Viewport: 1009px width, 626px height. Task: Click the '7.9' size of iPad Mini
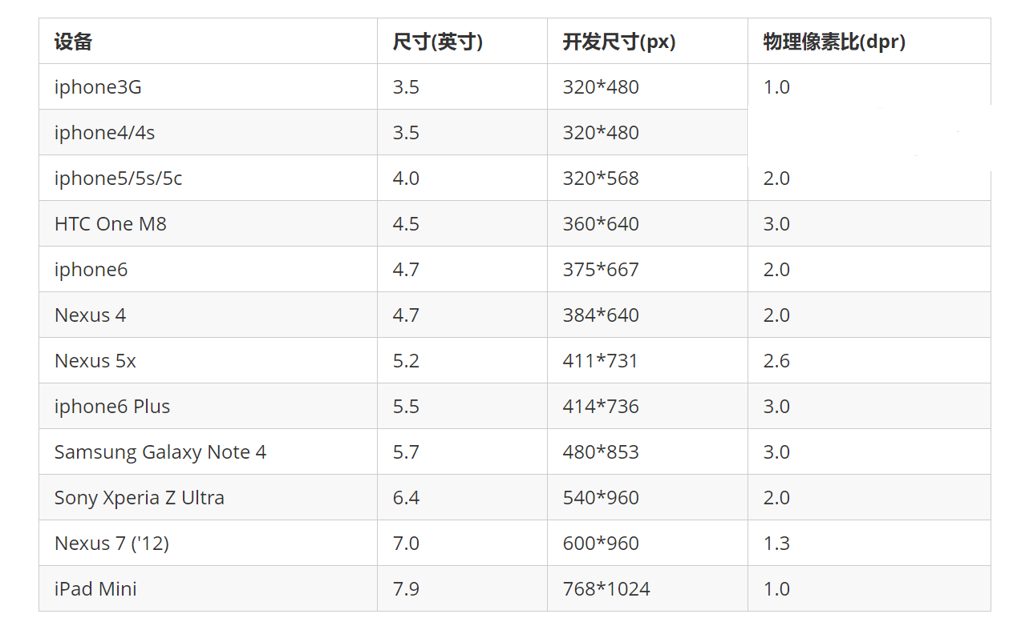(406, 589)
